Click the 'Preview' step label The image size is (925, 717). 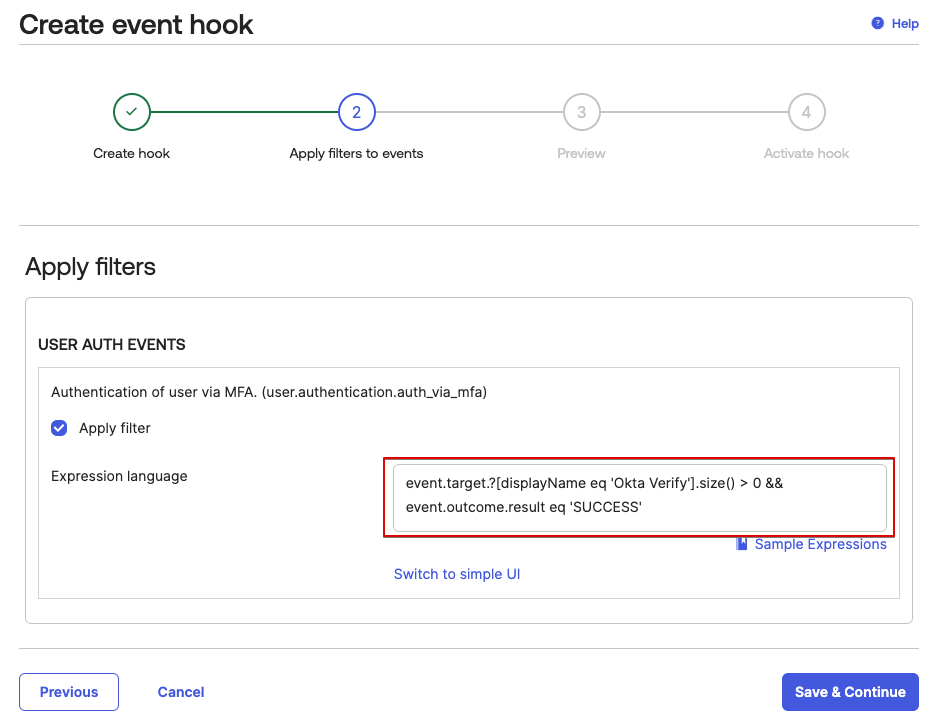pyautogui.click(x=581, y=153)
